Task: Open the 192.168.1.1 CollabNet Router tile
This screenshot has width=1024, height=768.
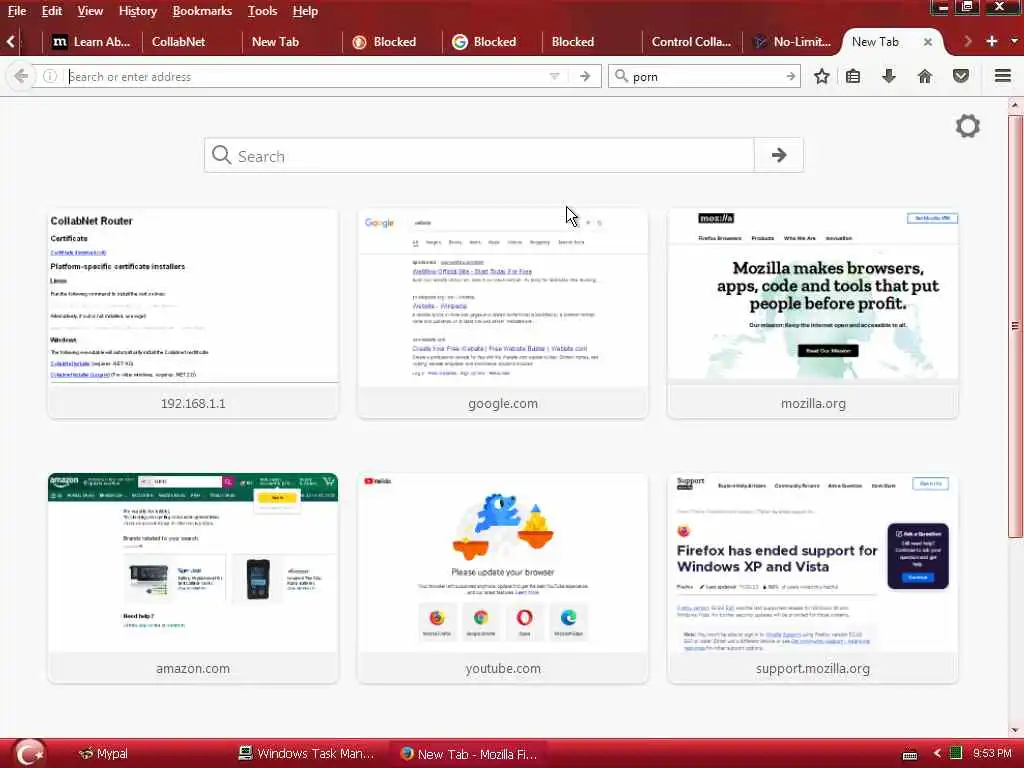Action: pyautogui.click(x=193, y=313)
